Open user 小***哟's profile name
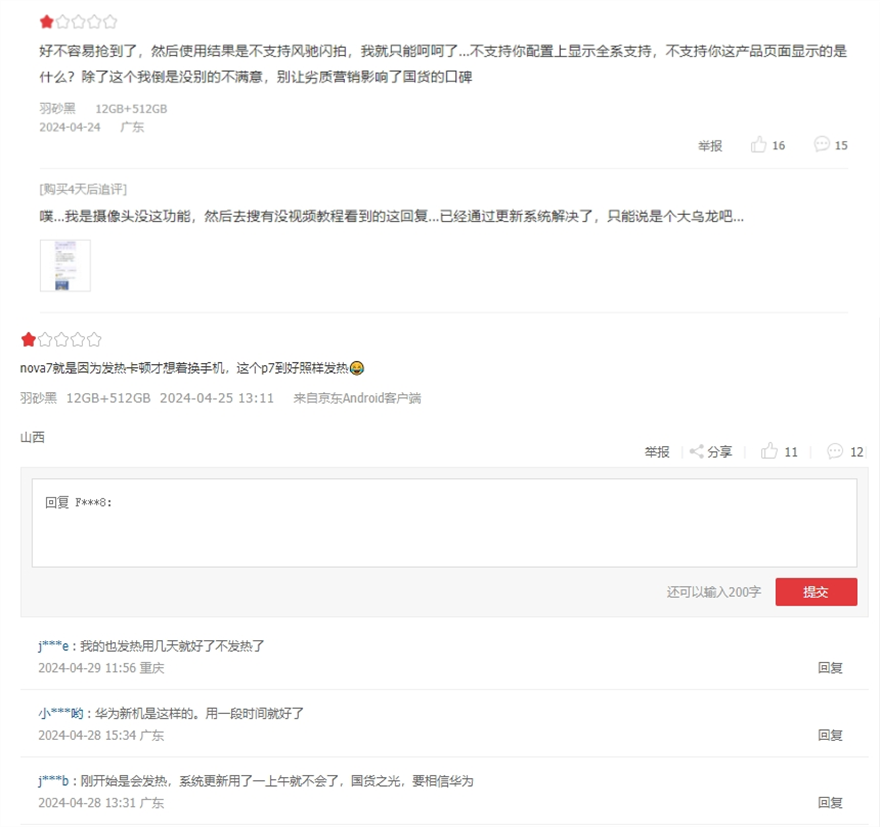This screenshot has width=880, height=827. click(x=61, y=714)
